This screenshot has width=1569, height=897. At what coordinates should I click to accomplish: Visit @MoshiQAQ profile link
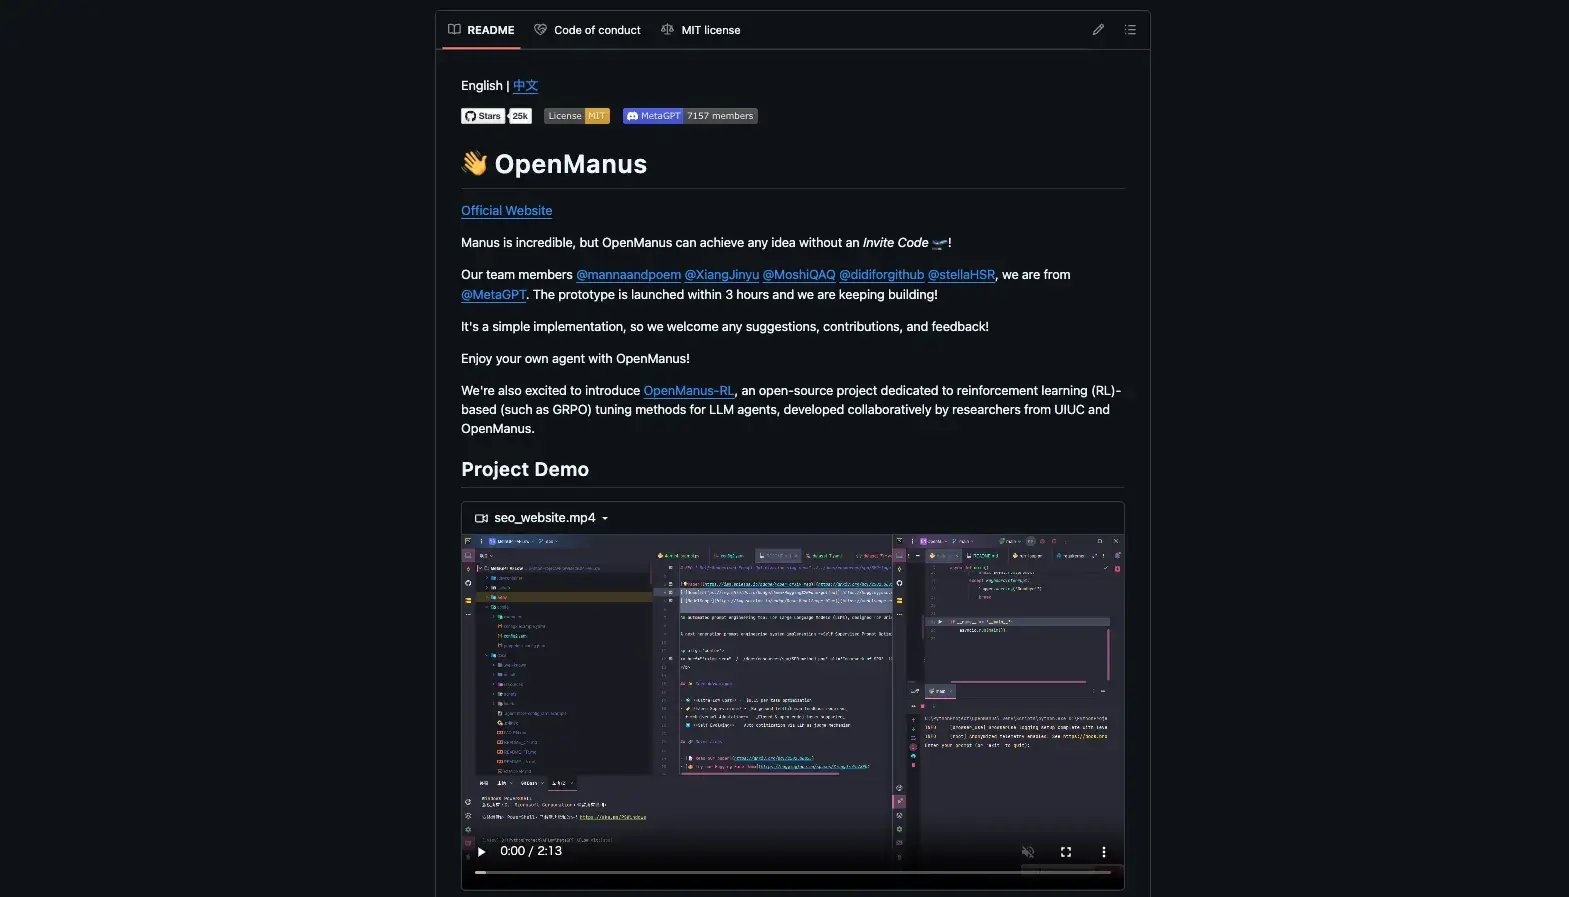pyautogui.click(x=799, y=275)
